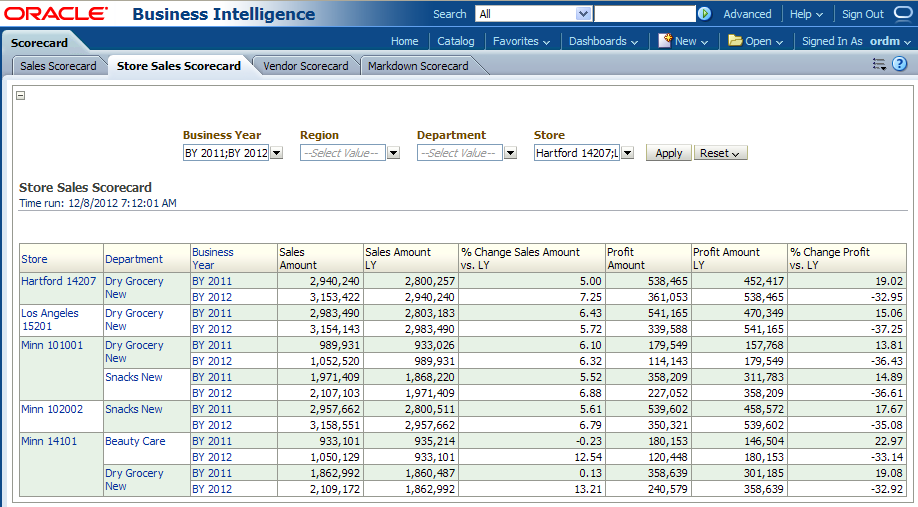Click into the search text field
Image resolution: width=918 pixels, height=507 pixels.
click(x=644, y=14)
